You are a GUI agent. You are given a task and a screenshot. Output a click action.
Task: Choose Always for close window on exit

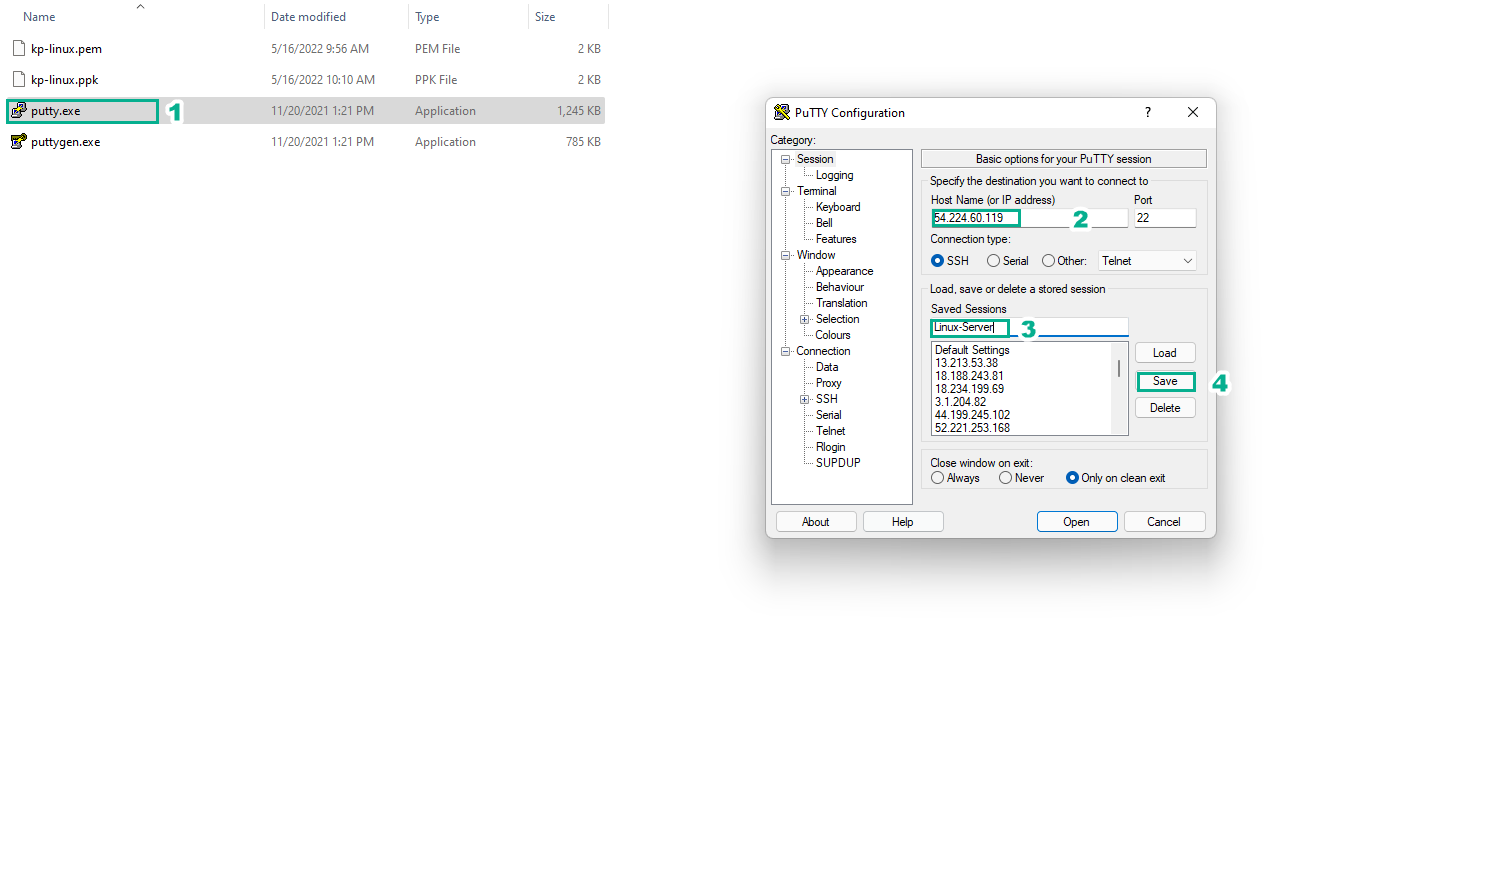coord(937,478)
